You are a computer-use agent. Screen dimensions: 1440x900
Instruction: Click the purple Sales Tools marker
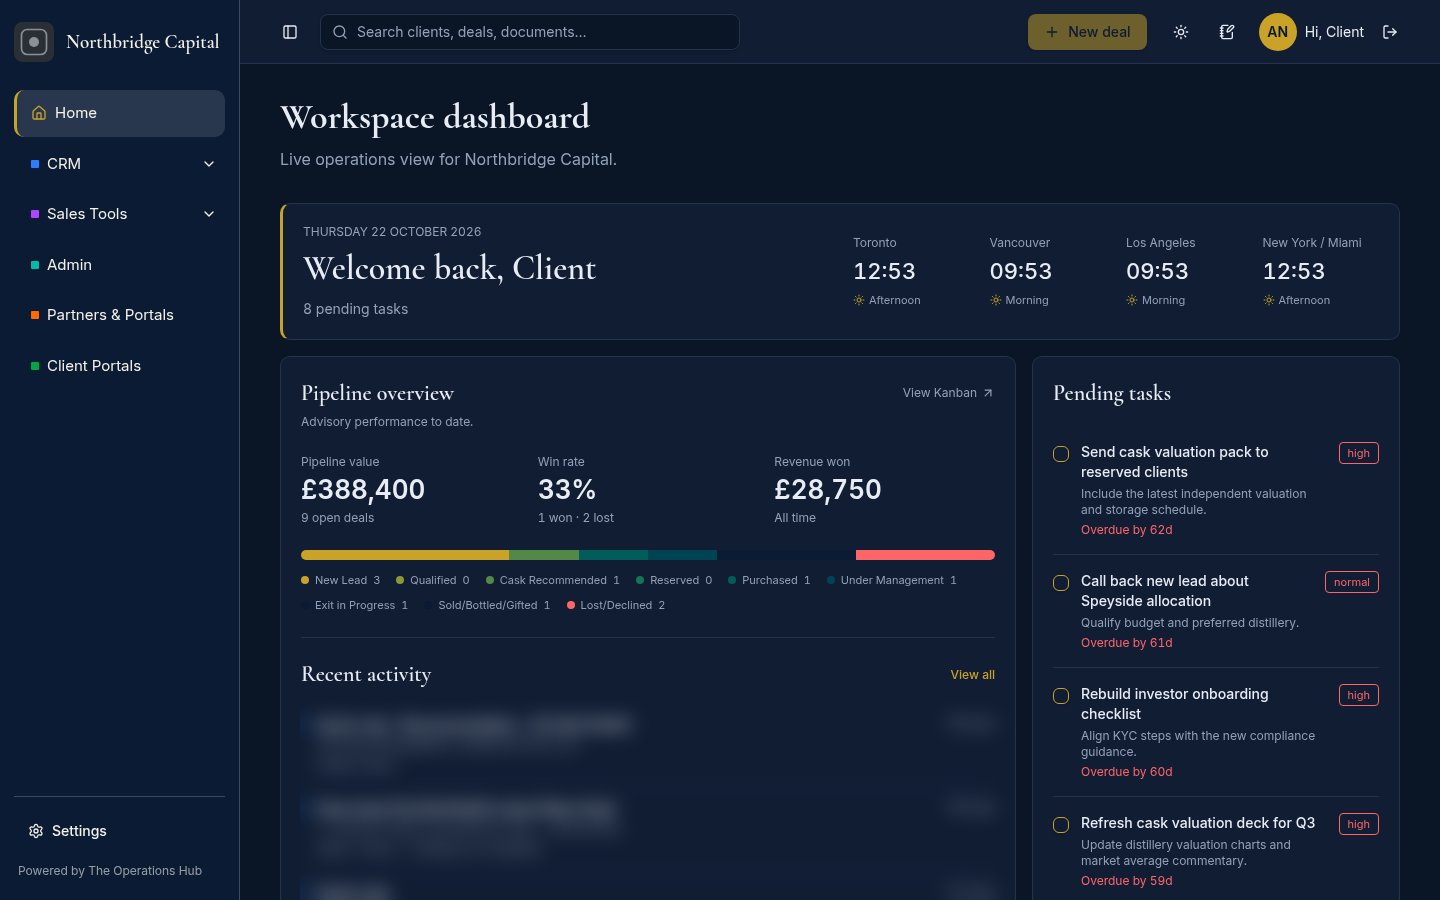click(x=35, y=214)
